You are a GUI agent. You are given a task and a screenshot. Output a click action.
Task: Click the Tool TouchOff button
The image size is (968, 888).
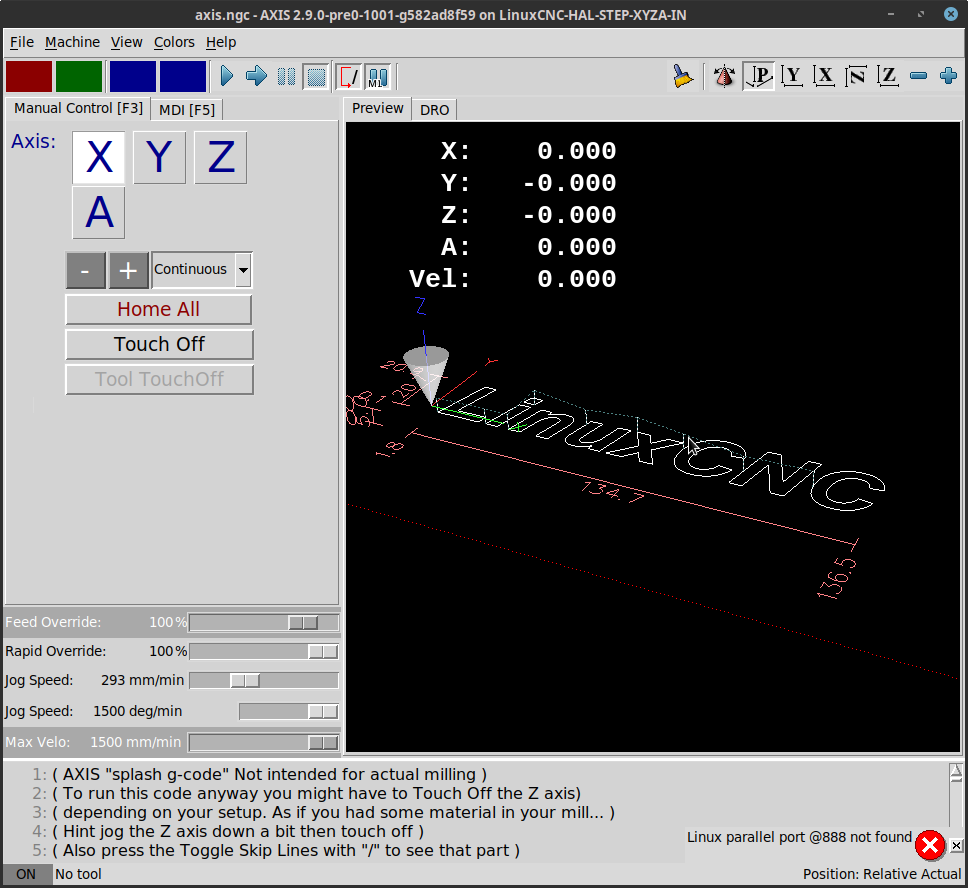pos(159,379)
